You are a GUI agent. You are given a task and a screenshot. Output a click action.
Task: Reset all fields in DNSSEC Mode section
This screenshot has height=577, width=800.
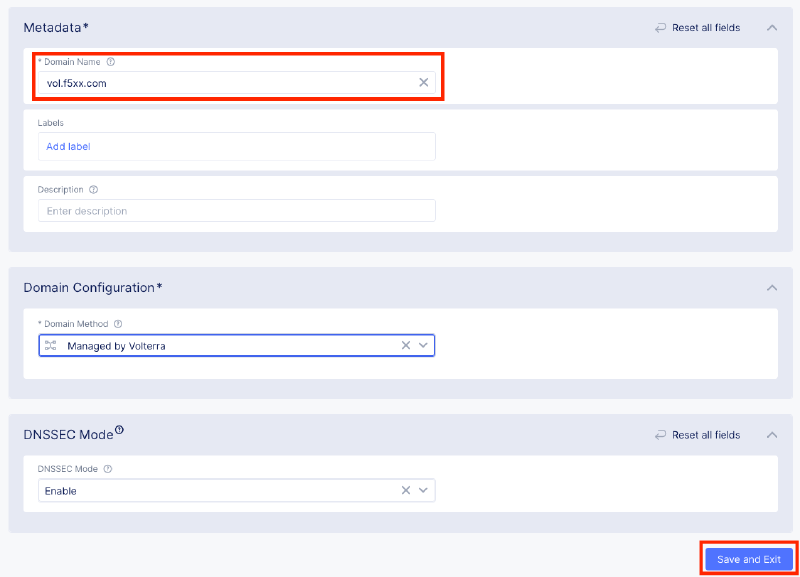coord(698,435)
